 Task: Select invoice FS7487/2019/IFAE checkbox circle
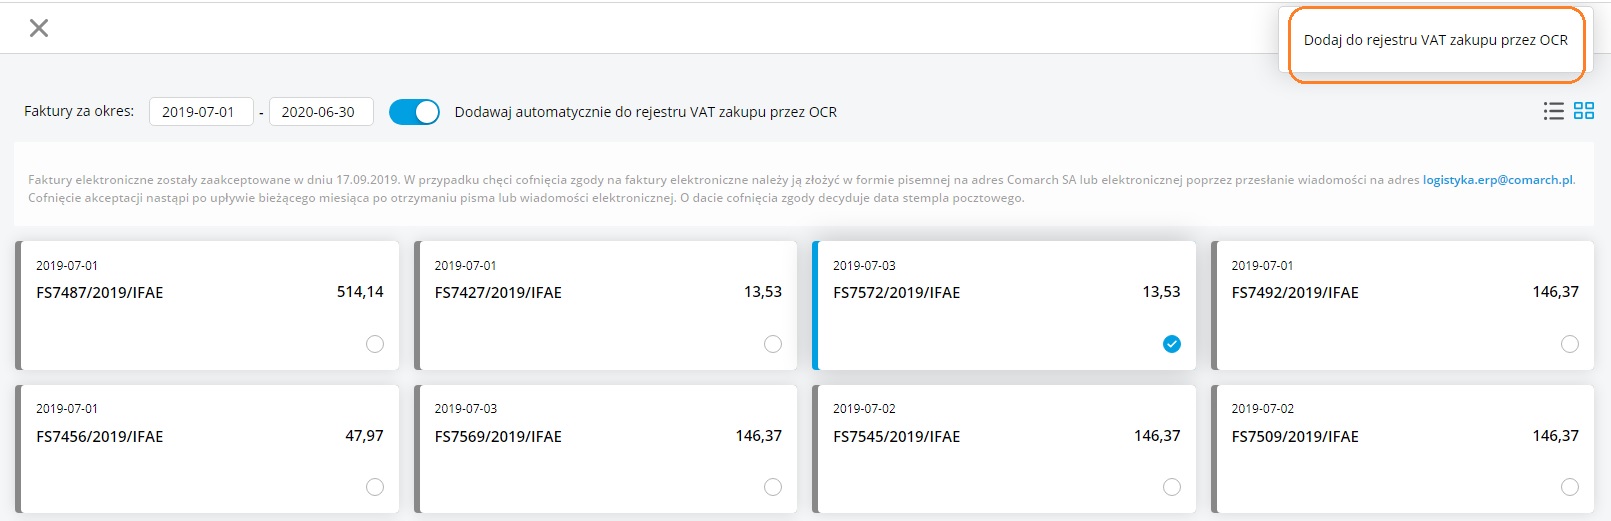375,344
